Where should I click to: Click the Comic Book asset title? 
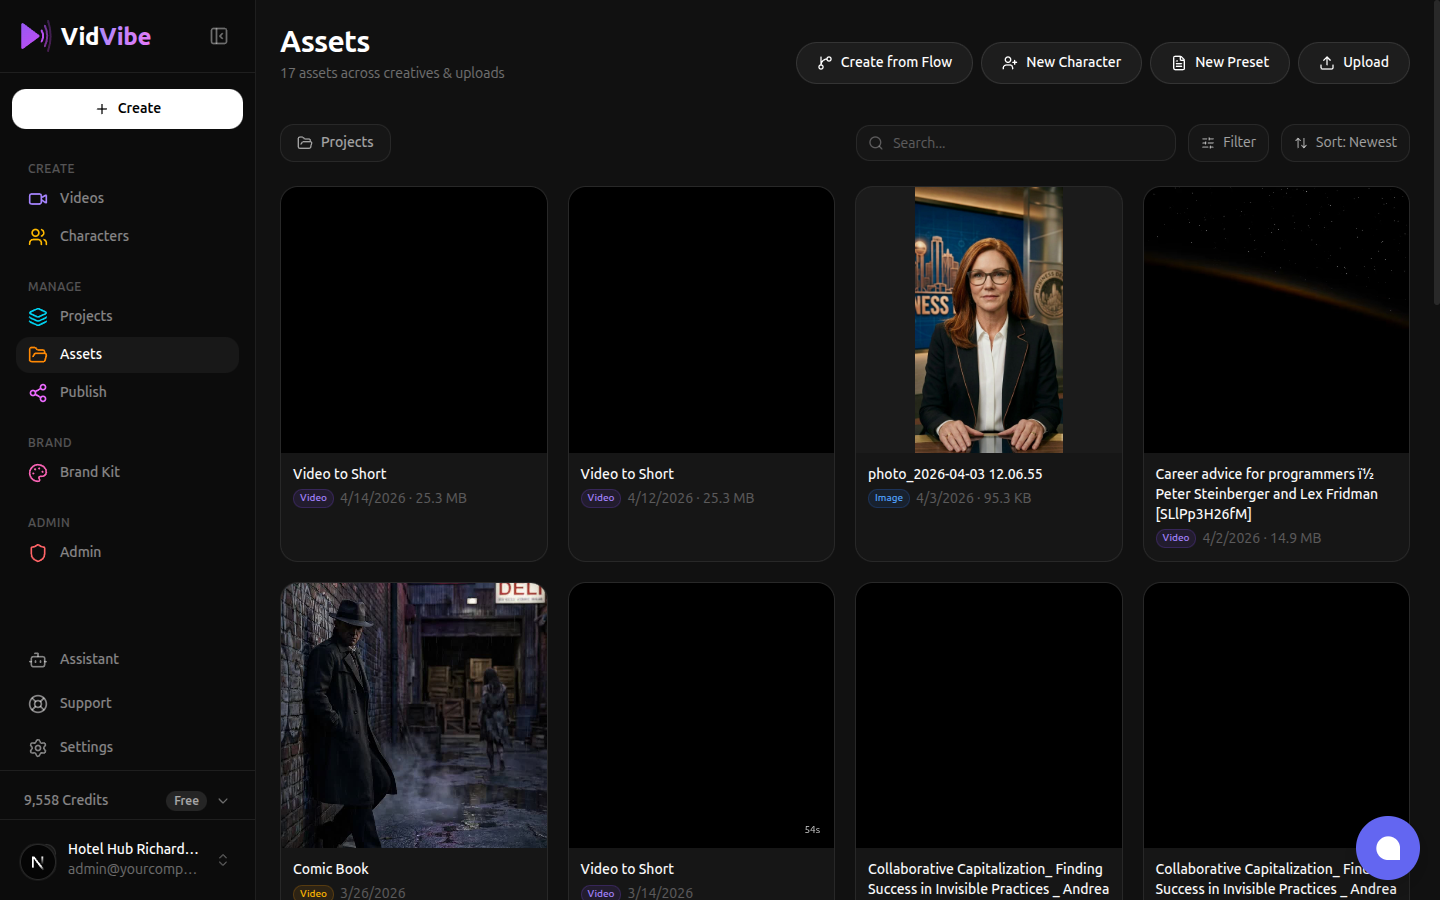pyautogui.click(x=331, y=869)
